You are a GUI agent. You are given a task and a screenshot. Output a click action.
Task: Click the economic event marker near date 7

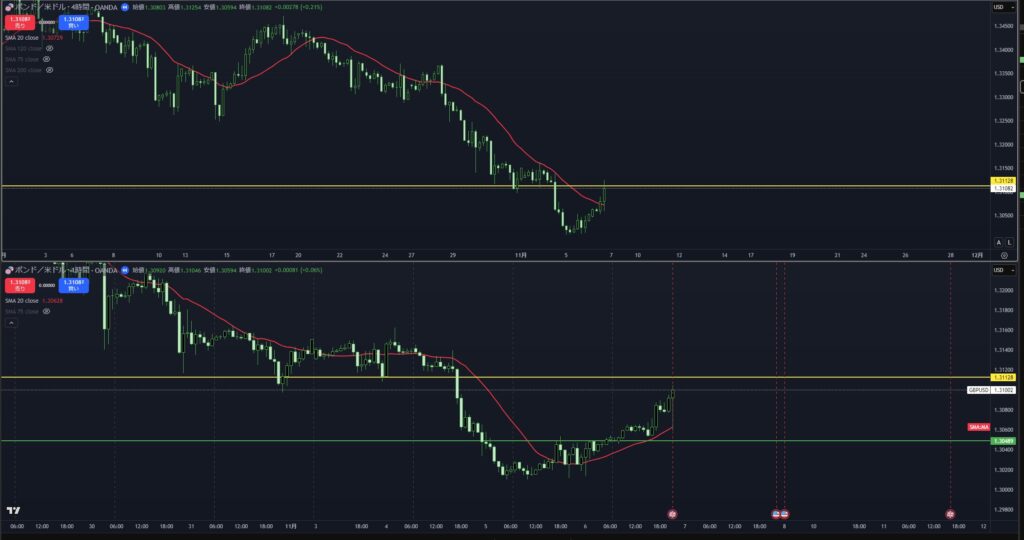point(672,513)
